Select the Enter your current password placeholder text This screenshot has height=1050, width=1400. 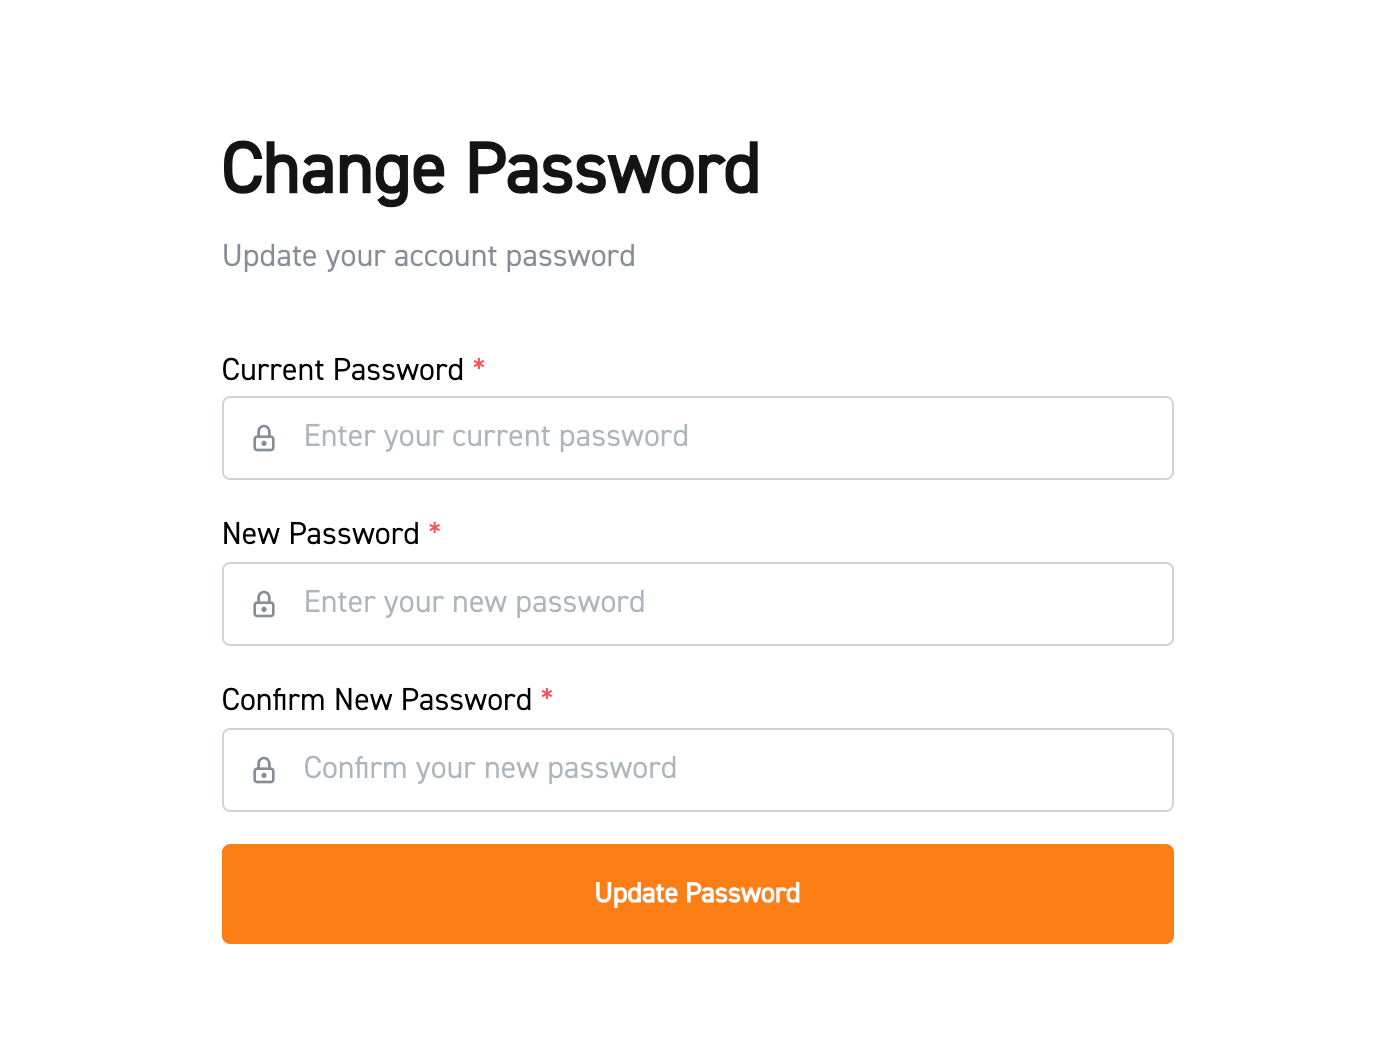coord(496,437)
